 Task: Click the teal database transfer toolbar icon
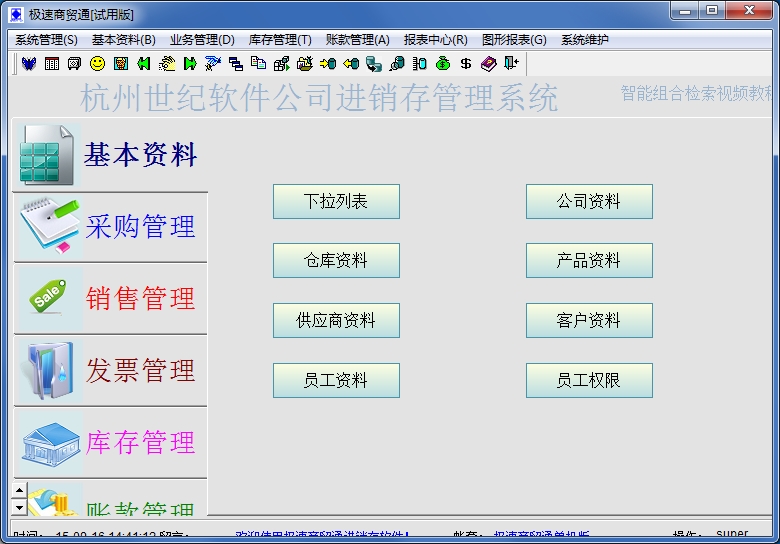(374, 63)
